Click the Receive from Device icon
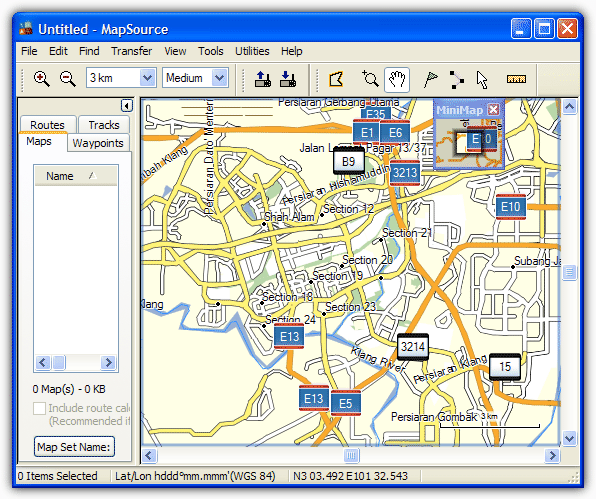Screen dimensions: 596x499 click(x=288, y=79)
